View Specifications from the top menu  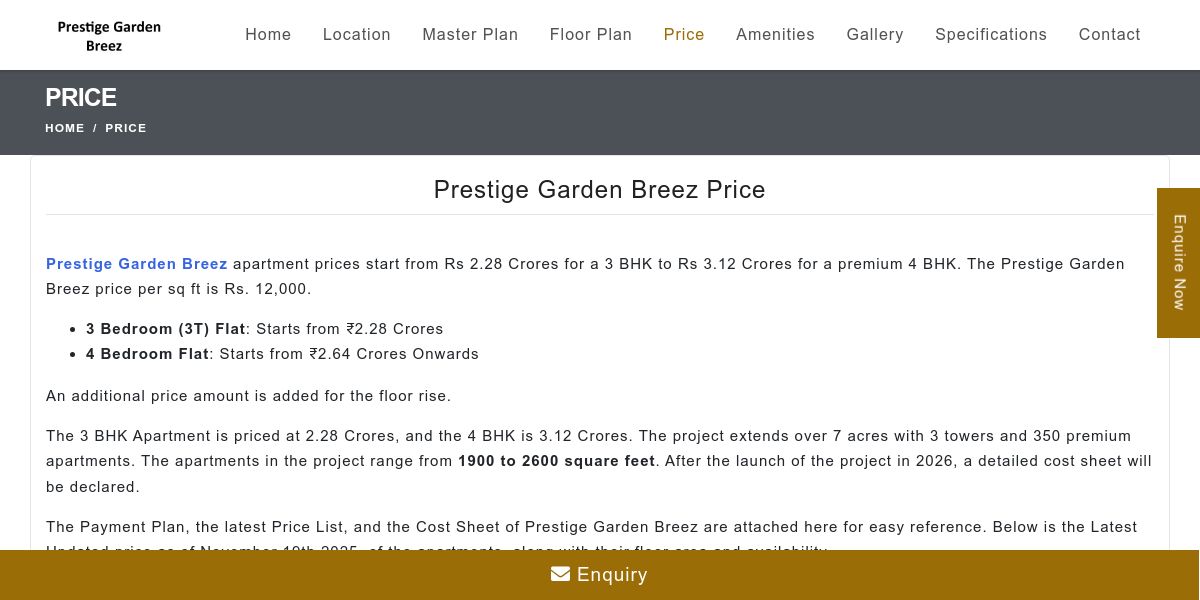point(991,34)
